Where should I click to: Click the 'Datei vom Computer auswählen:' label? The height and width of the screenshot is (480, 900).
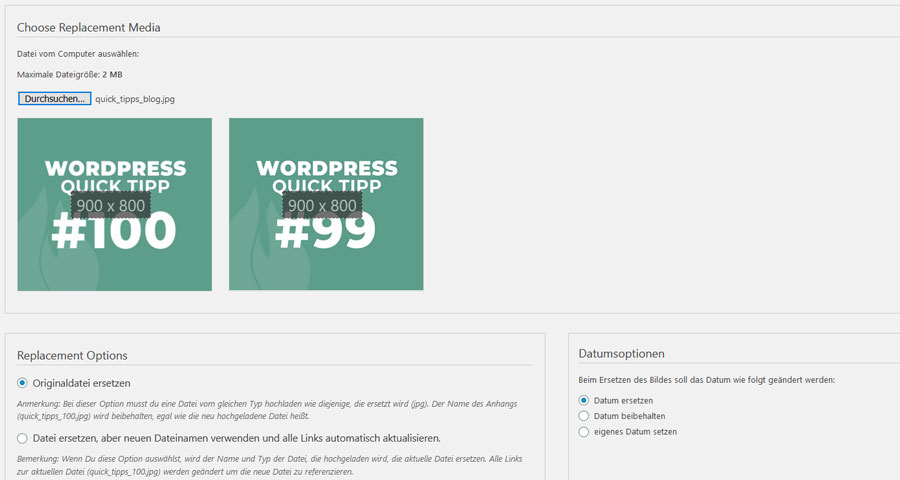tap(78, 54)
